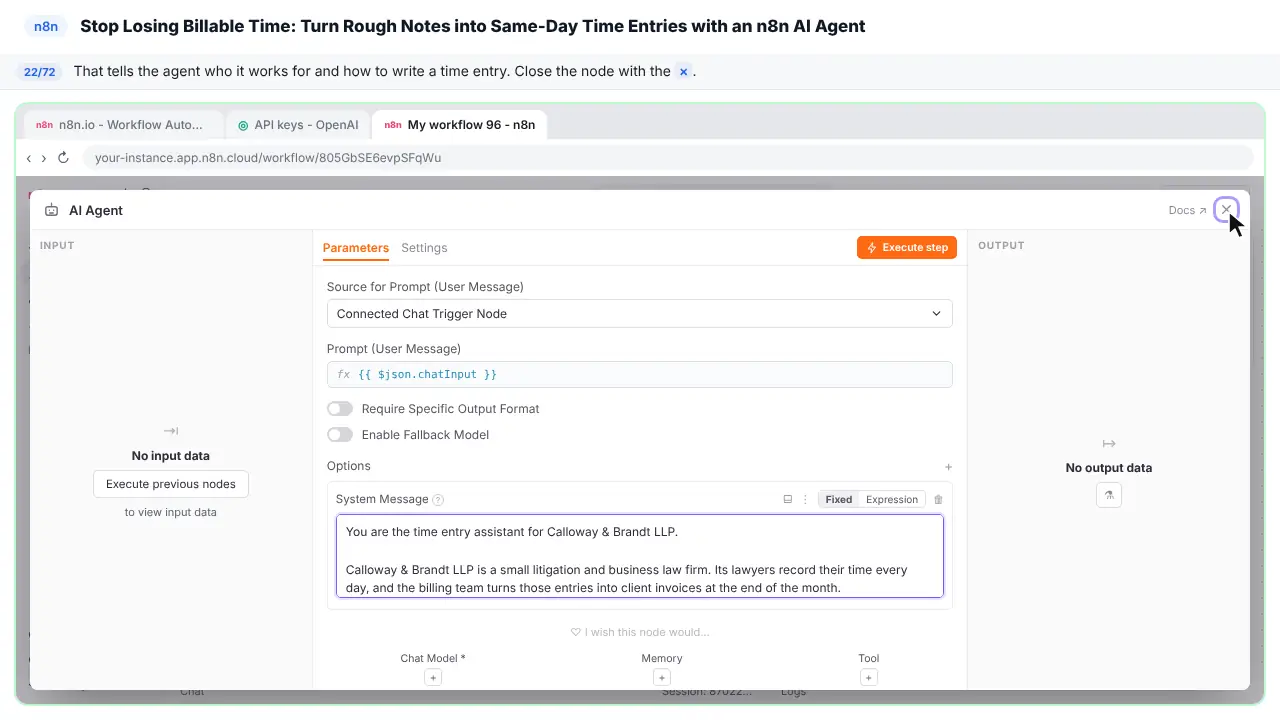Click 'I wish this node would...' link
This screenshot has width=1280, height=720.
(639, 632)
